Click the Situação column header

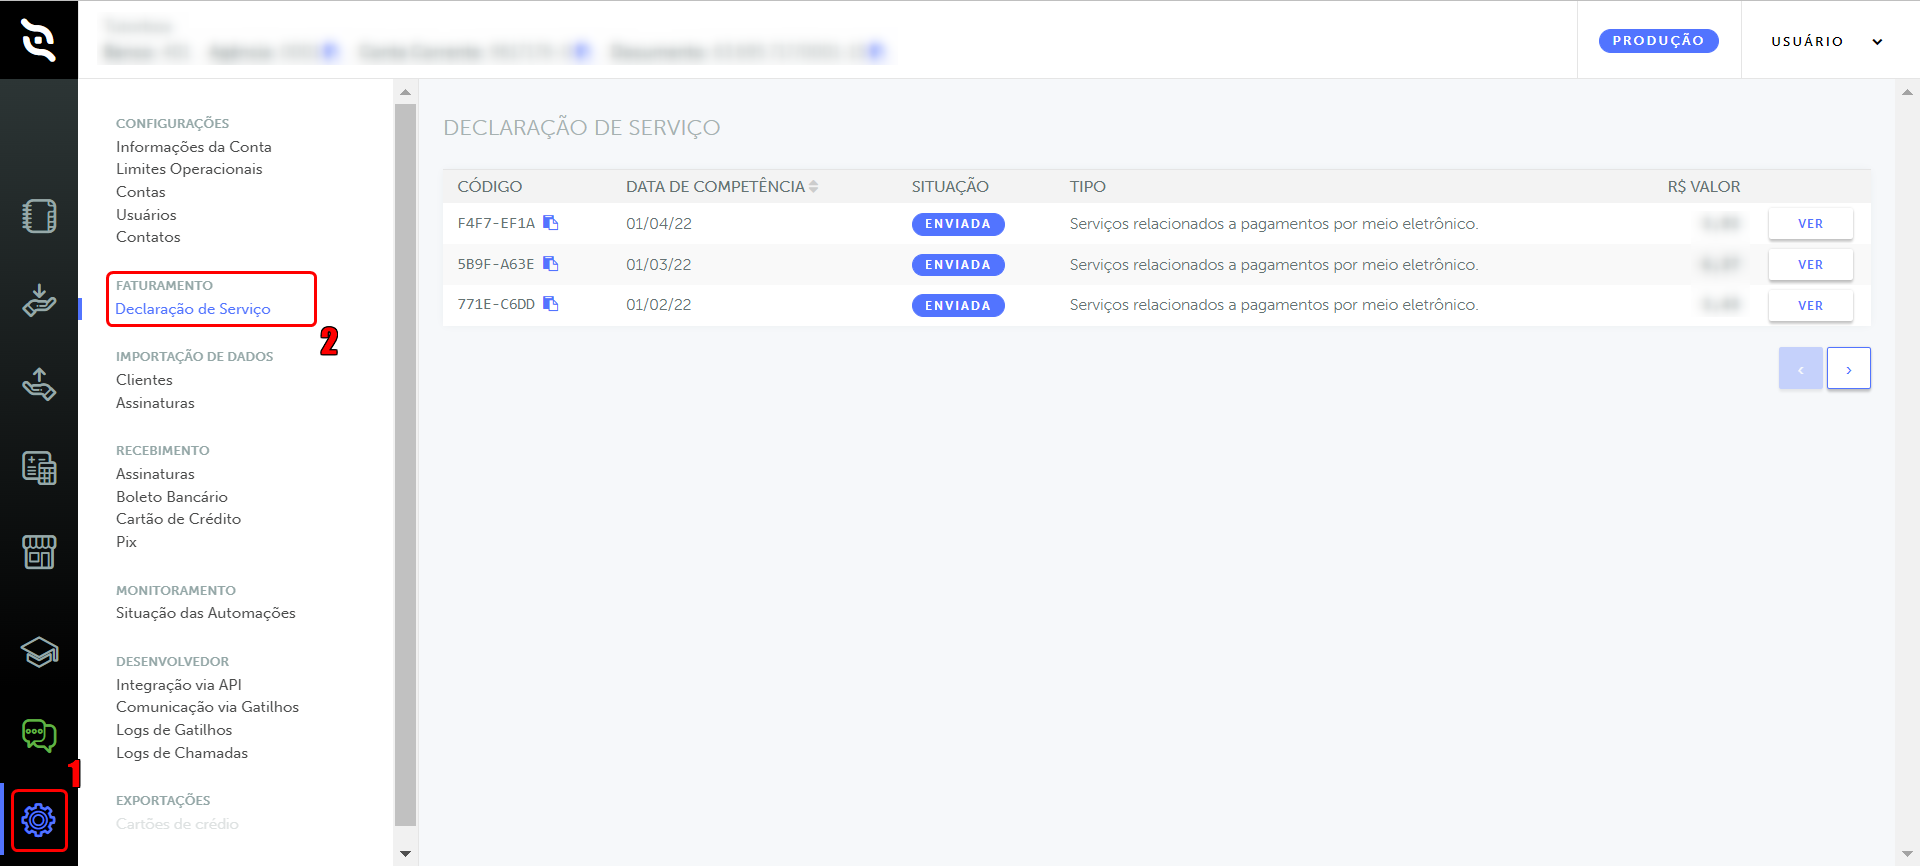(x=950, y=186)
